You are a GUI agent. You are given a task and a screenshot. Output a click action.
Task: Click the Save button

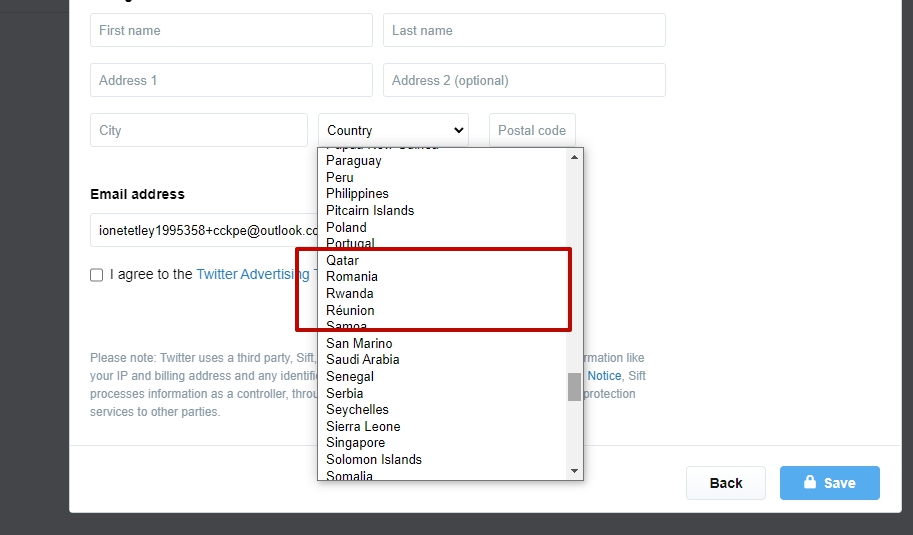(x=830, y=483)
